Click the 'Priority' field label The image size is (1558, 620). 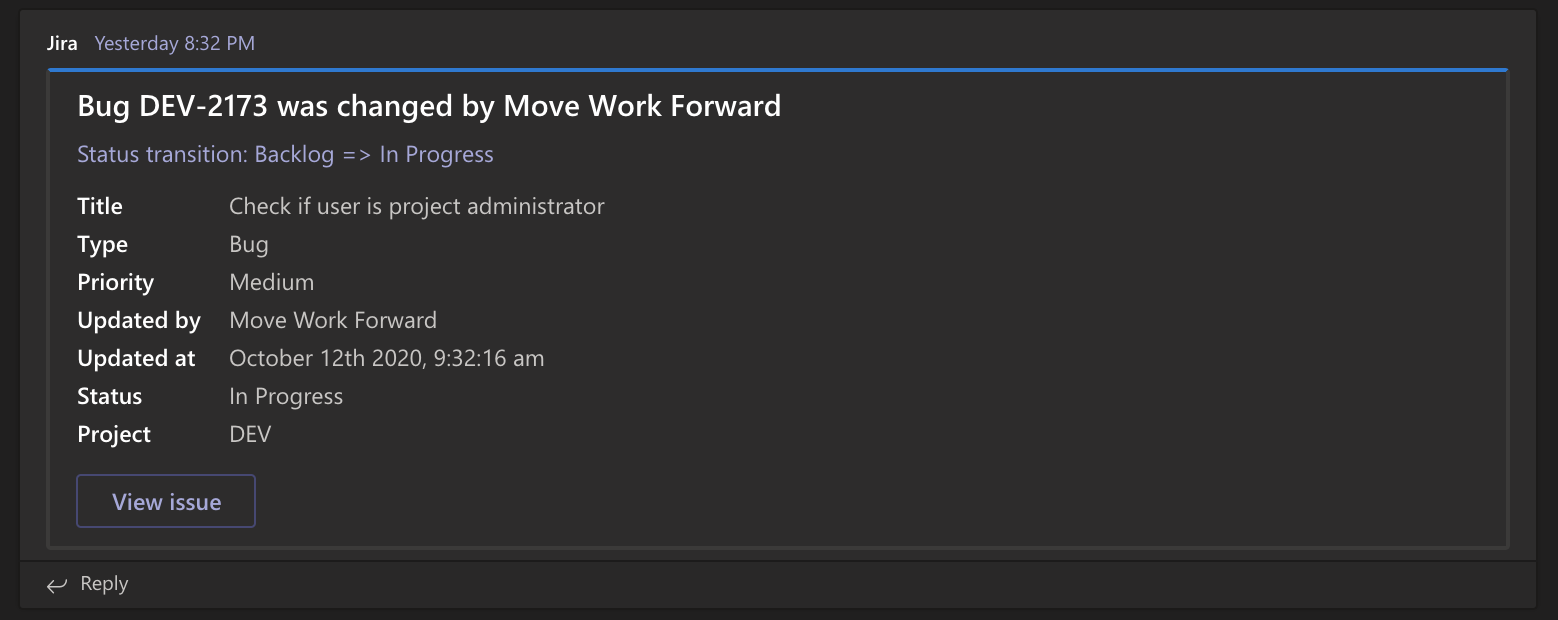(x=115, y=282)
